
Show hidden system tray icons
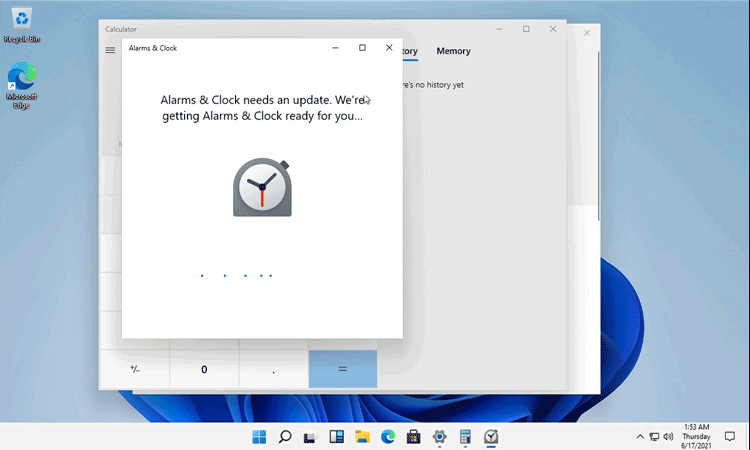pyautogui.click(x=640, y=436)
